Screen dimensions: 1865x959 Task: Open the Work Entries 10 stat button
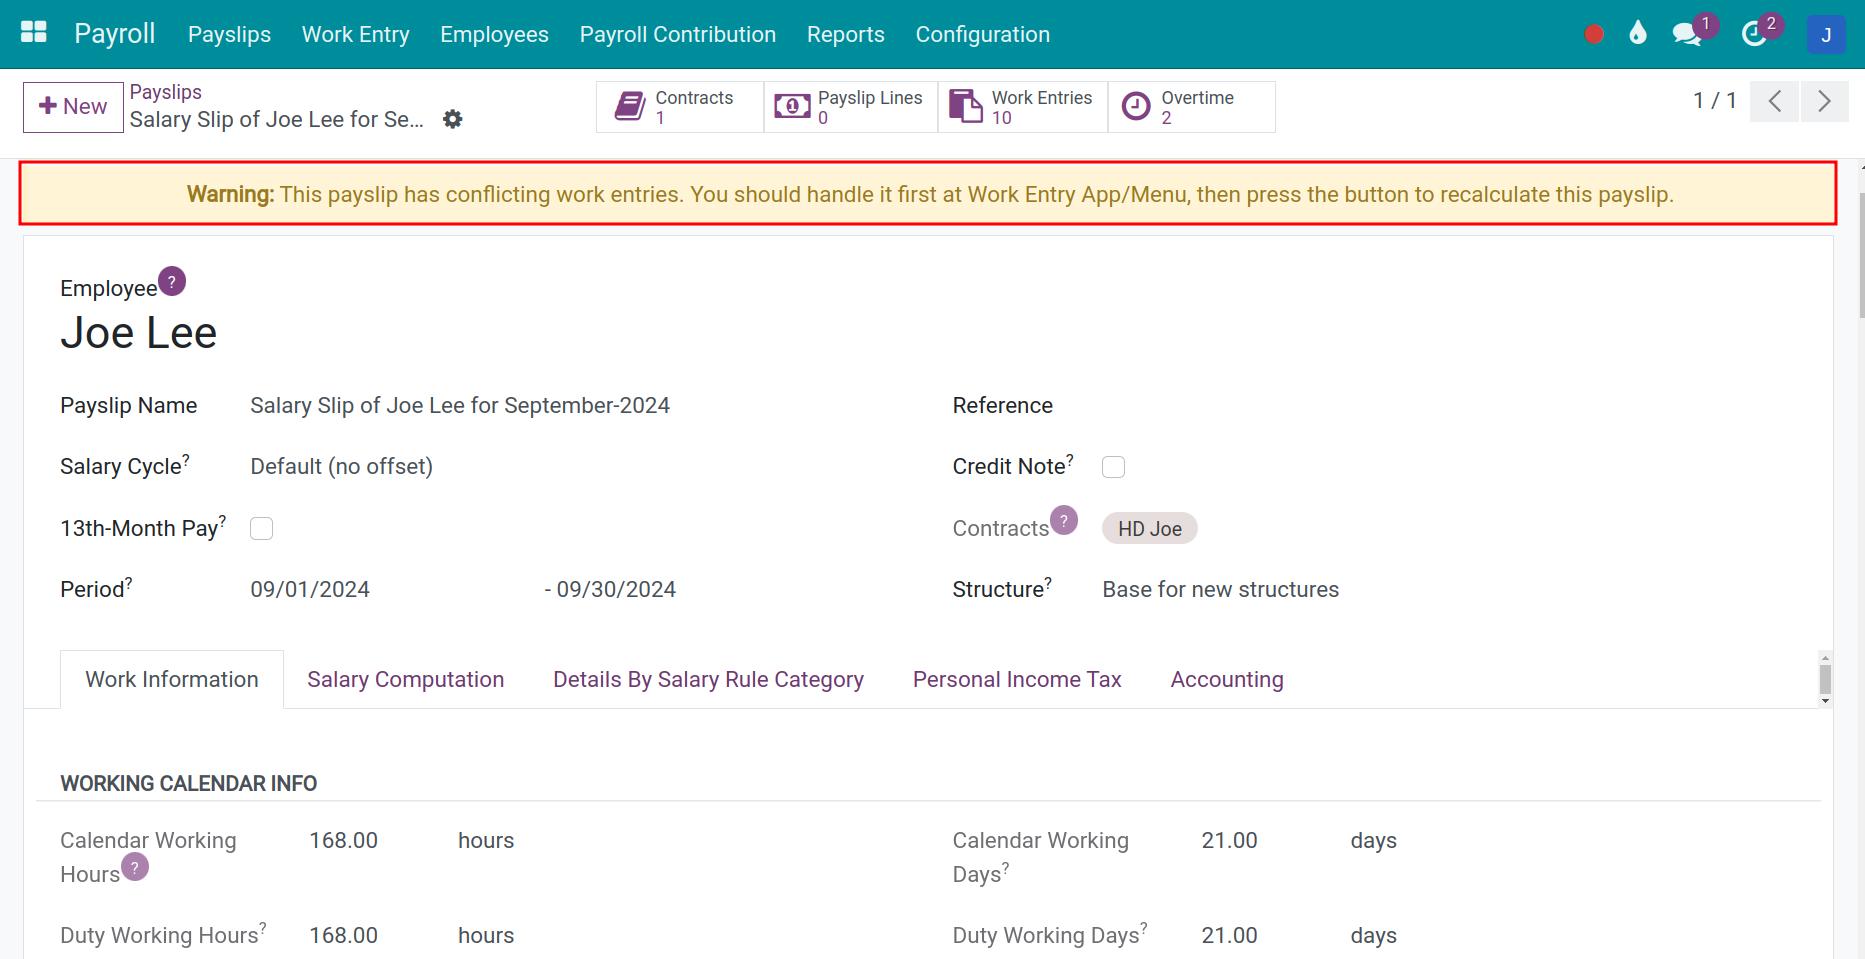pos(1023,107)
